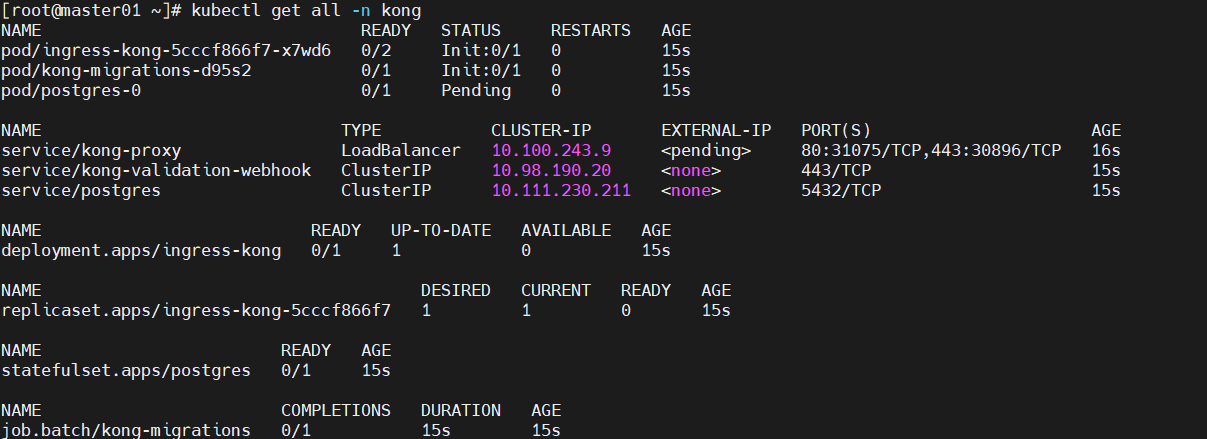Click the 'RESTARTS' column header
The width and height of the screenshot is (1207, 439).
pyautogui.click(x=591, y=30)
